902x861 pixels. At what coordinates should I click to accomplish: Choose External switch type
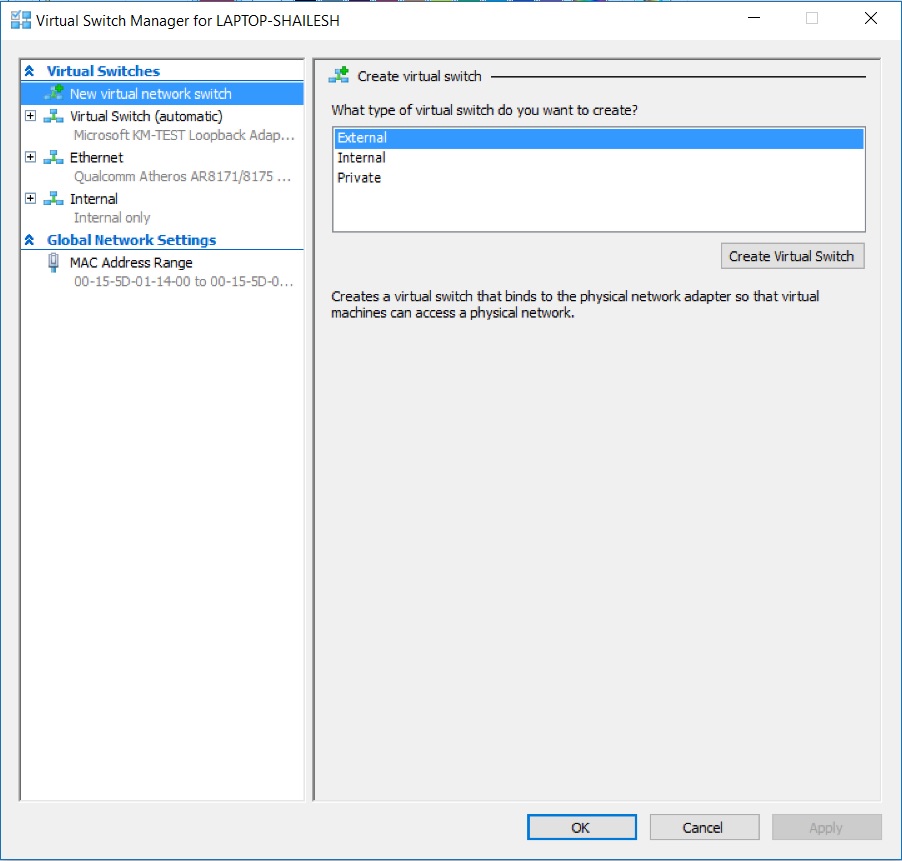599,138
